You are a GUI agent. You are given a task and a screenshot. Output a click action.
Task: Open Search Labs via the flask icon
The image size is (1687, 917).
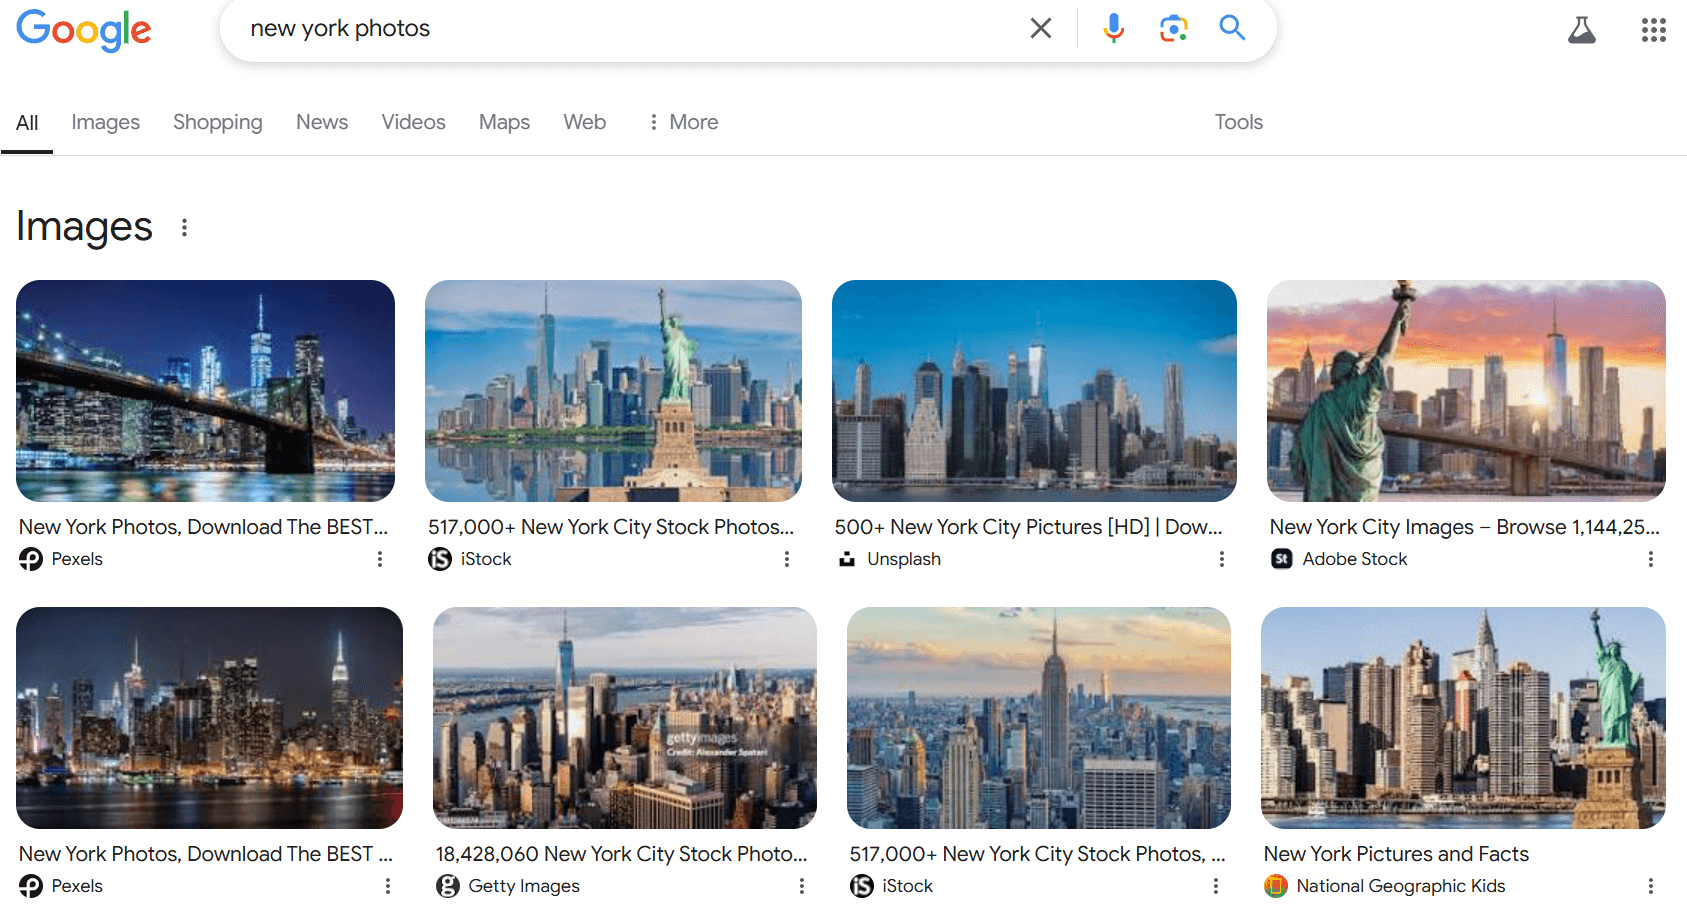[x=1582, y=30]
